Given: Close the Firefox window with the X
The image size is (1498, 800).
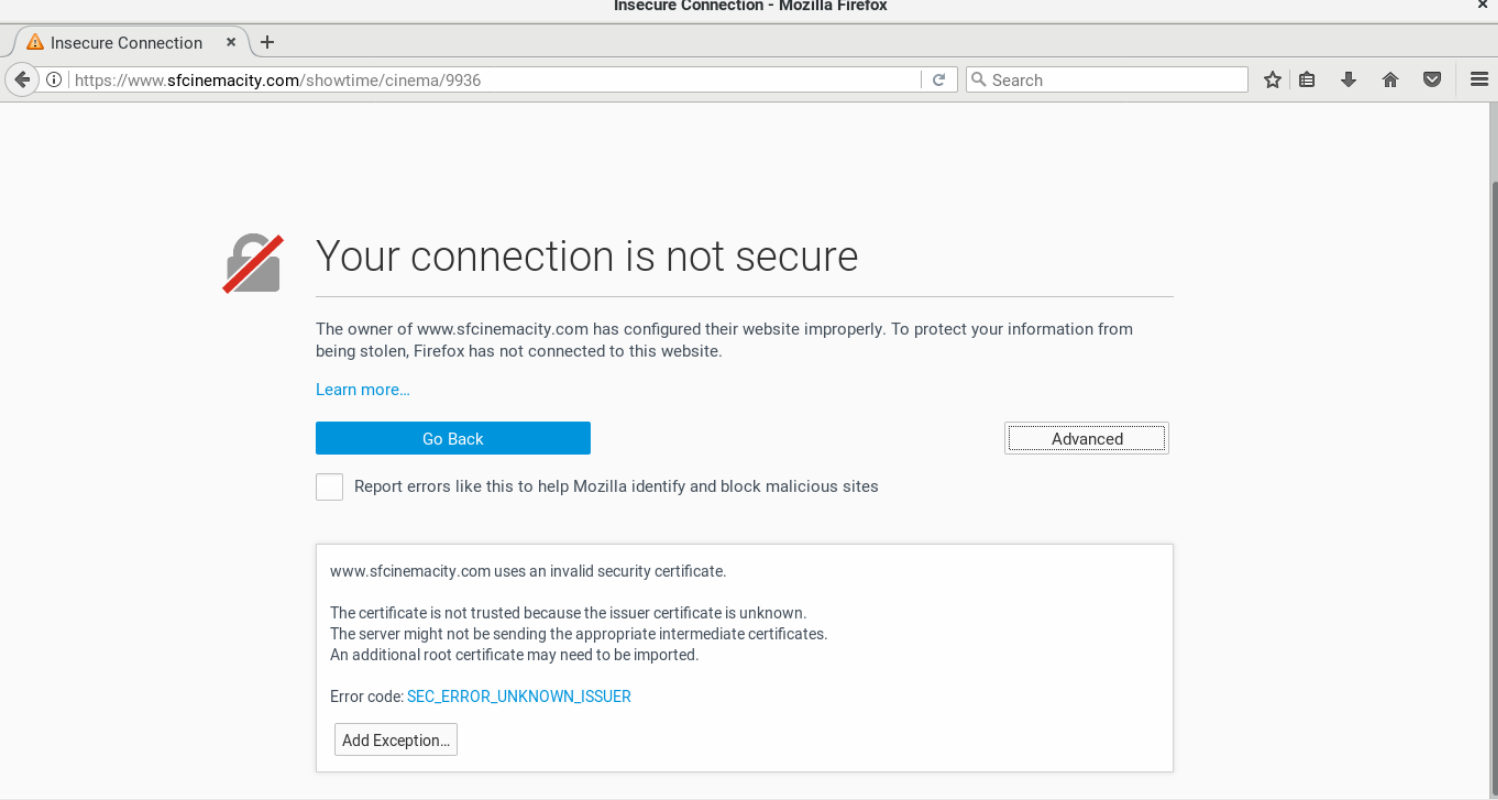Looking at the screenshot, I should tap(1483, 6).
